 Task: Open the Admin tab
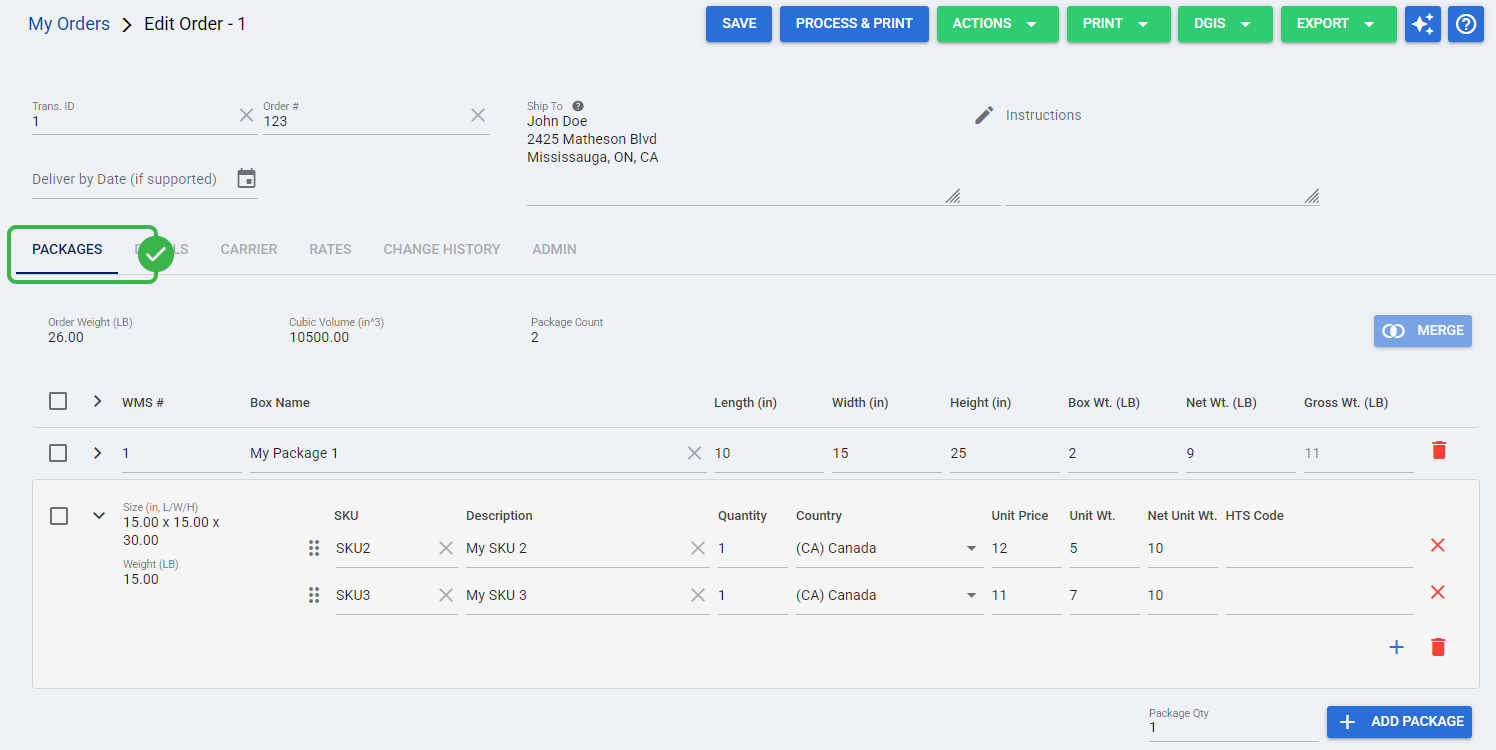coord(554,249)
